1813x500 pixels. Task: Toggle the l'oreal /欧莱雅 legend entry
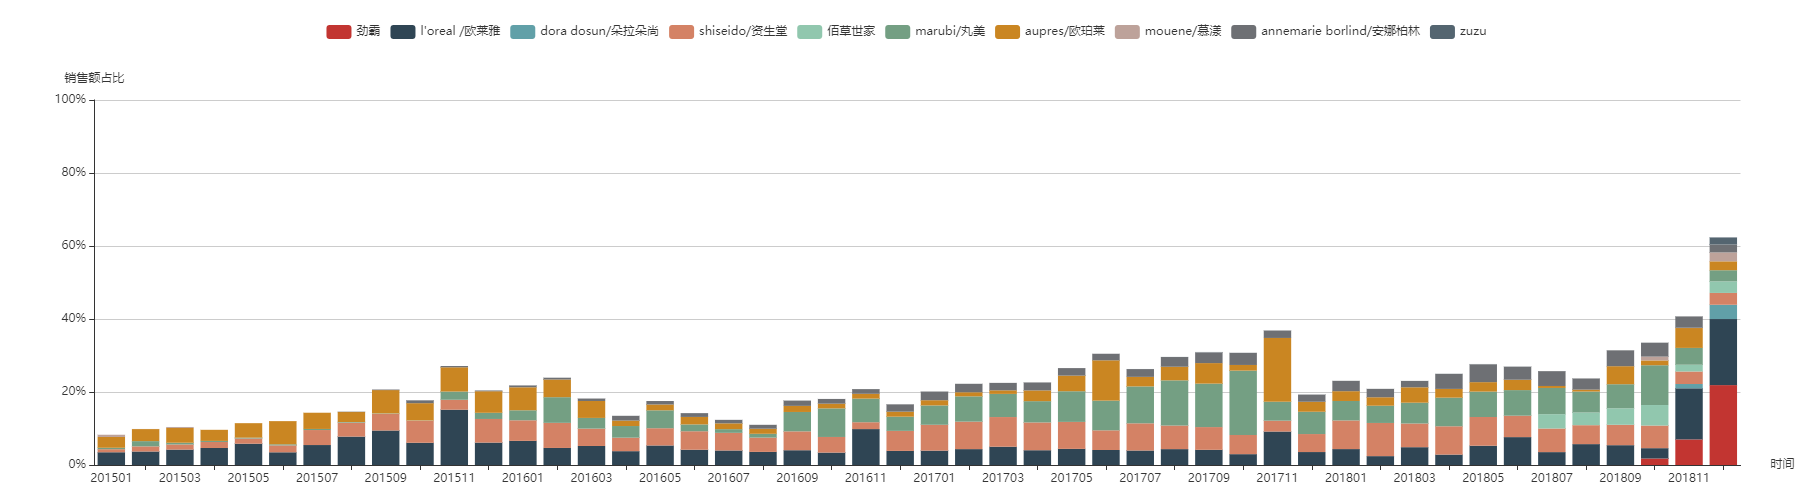(x=445, y=31)
